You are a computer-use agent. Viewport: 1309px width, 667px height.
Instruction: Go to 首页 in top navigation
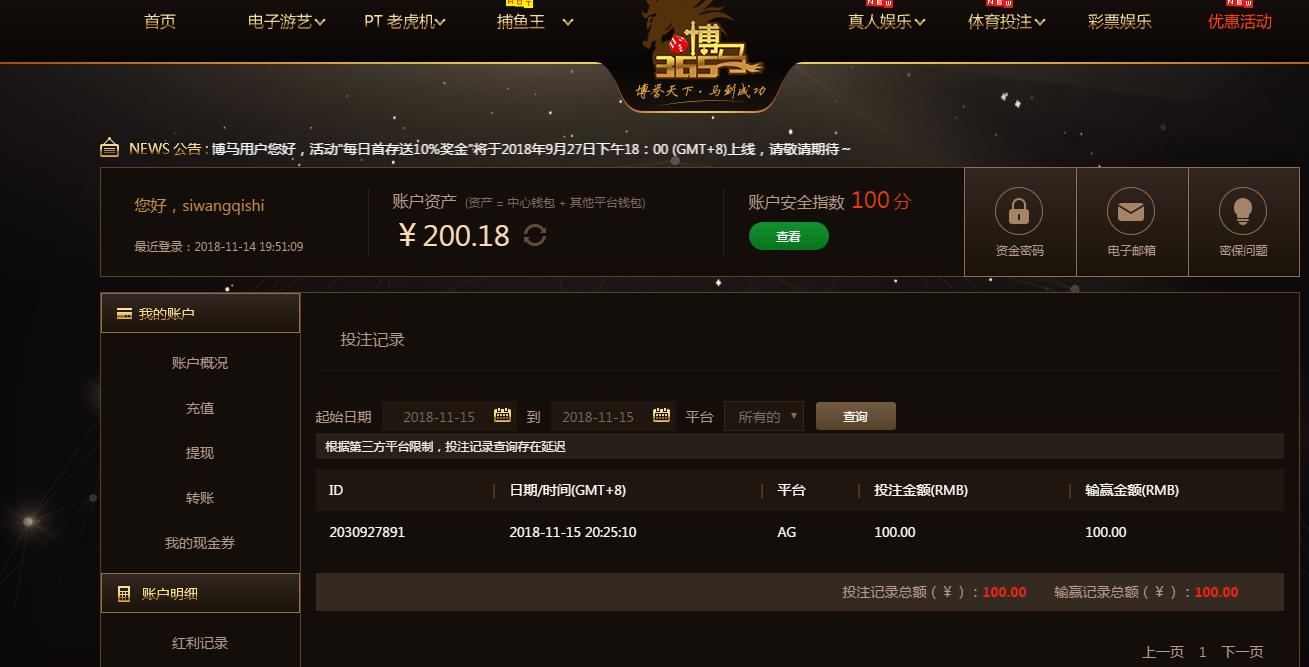[x=160, y=21]
